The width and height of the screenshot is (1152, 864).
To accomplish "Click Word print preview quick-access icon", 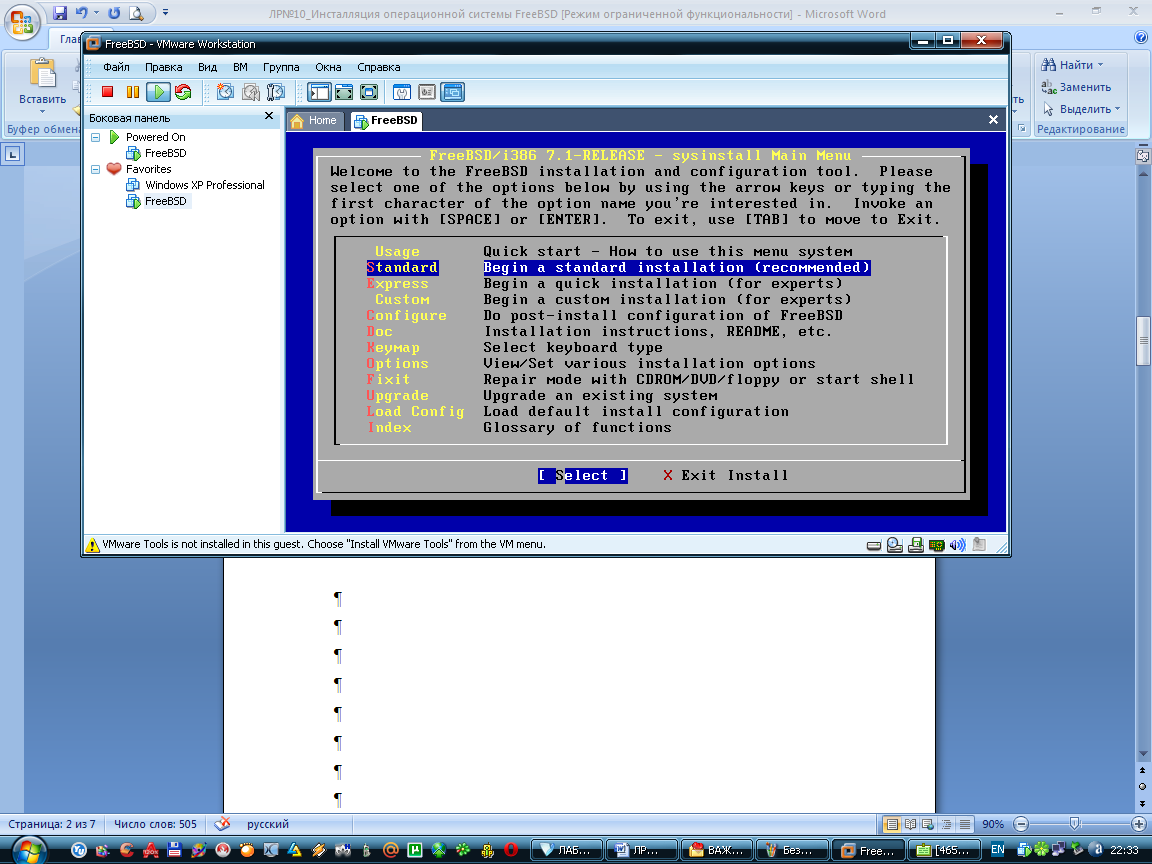I will [x=136, y=12].
